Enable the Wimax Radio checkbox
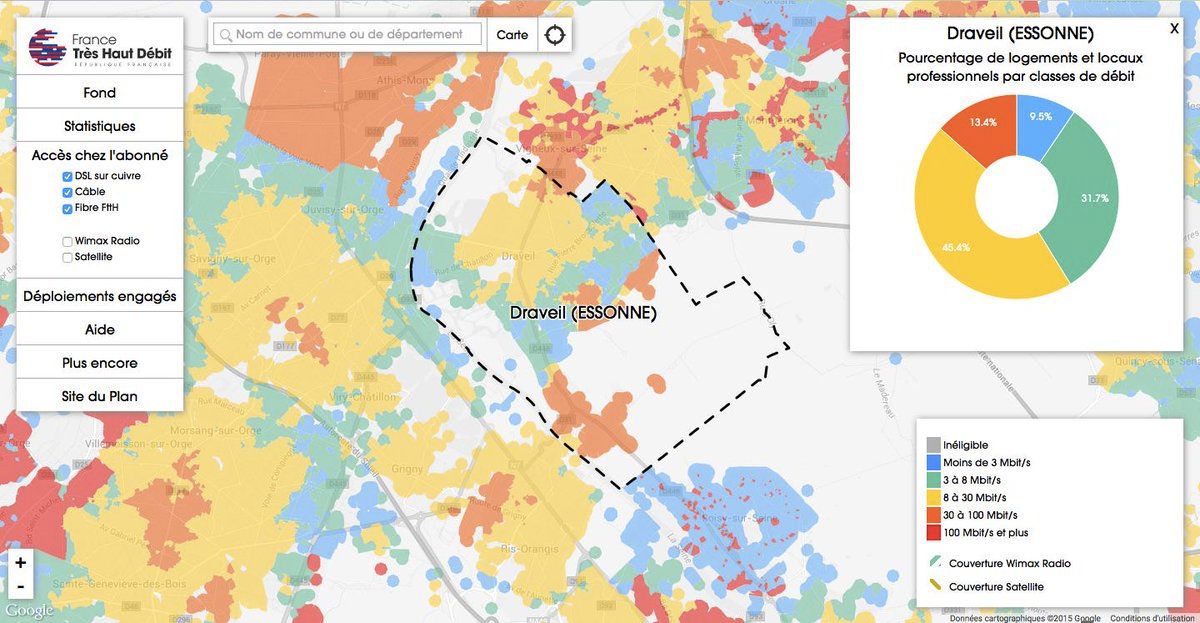1200x623 pixels. point(67,241)
